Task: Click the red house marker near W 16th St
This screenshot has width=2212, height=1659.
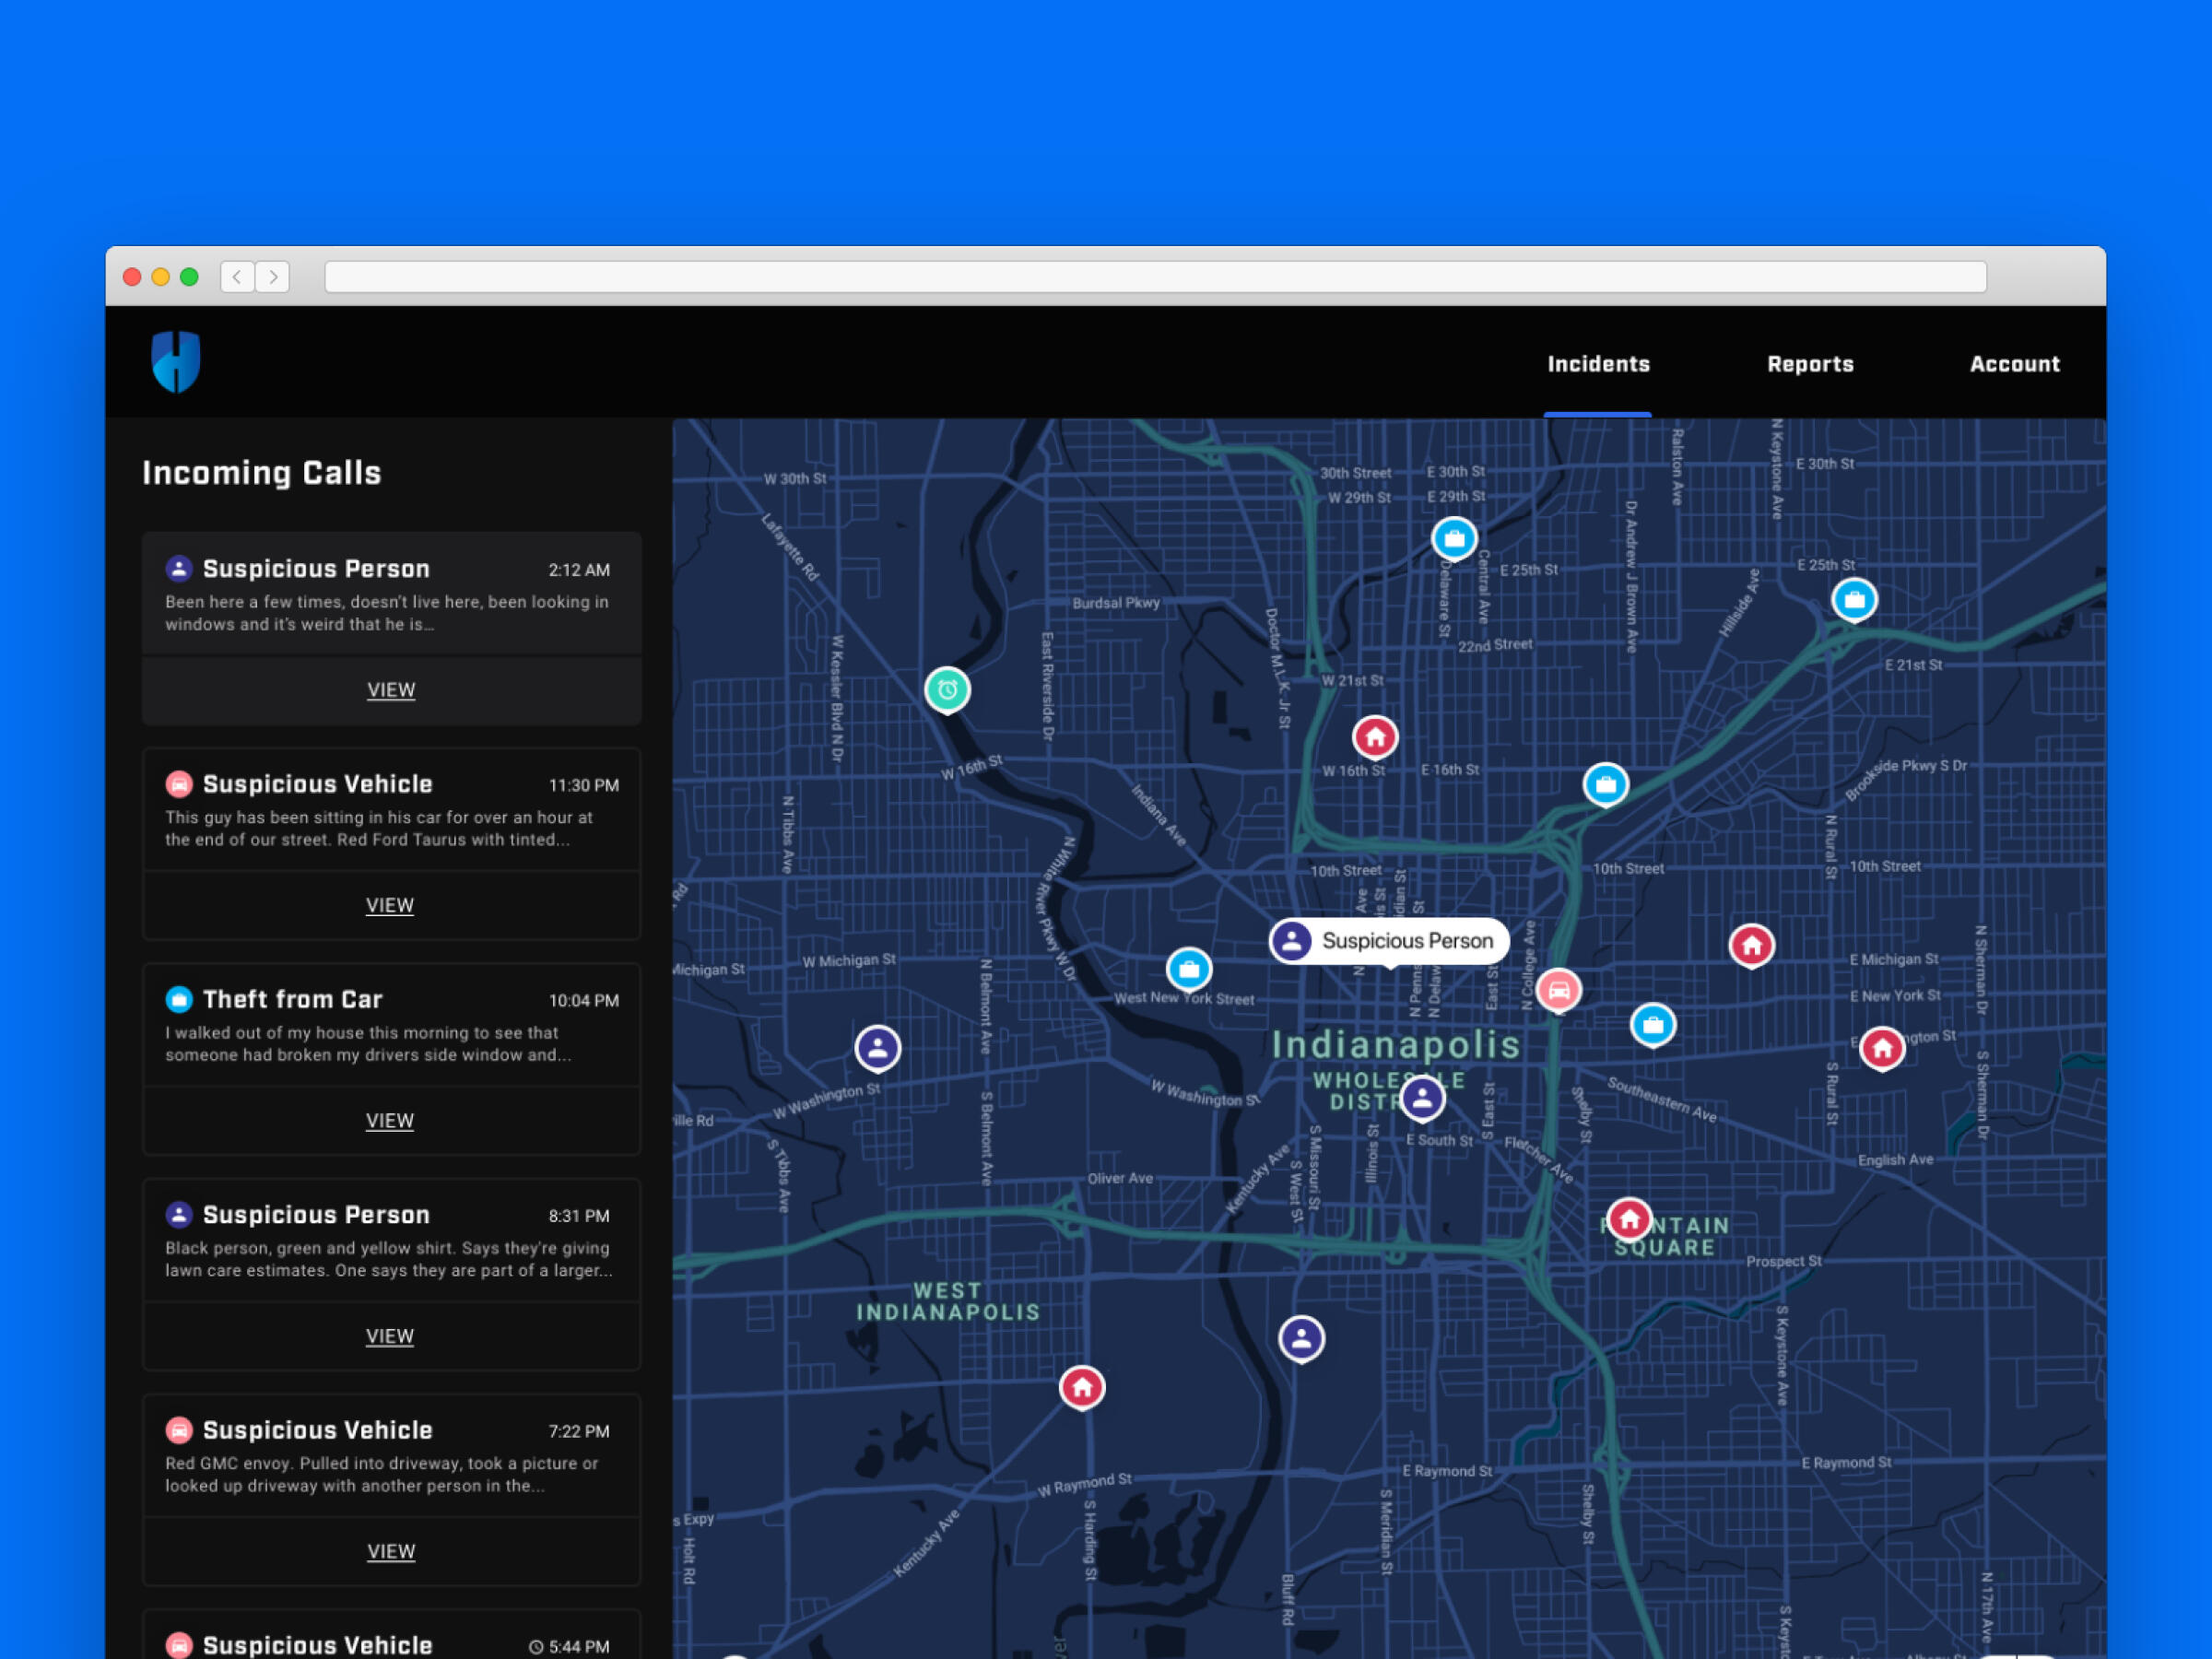Action: point(1374,737)
